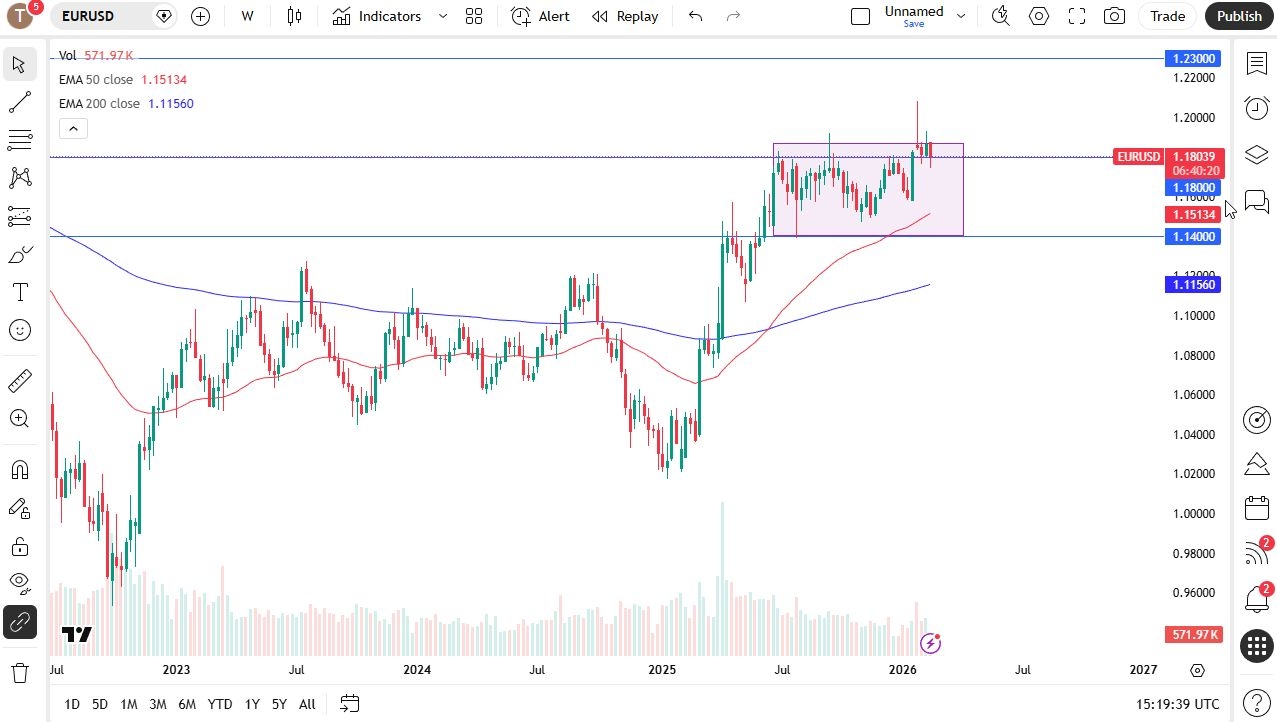This screenshot has width=1277, height=722.
Task: Choose the ruler measure tool
Action: (19, 381)
